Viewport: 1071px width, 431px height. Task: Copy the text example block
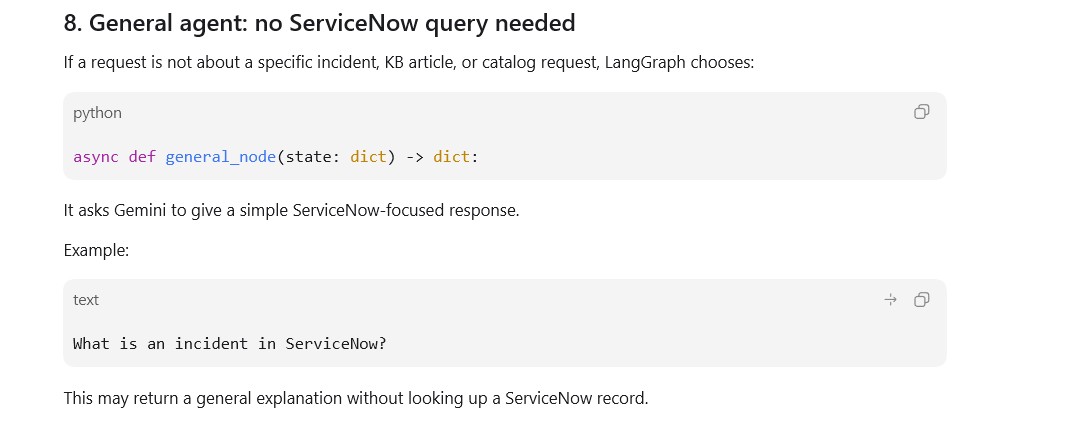pos(921,300)
